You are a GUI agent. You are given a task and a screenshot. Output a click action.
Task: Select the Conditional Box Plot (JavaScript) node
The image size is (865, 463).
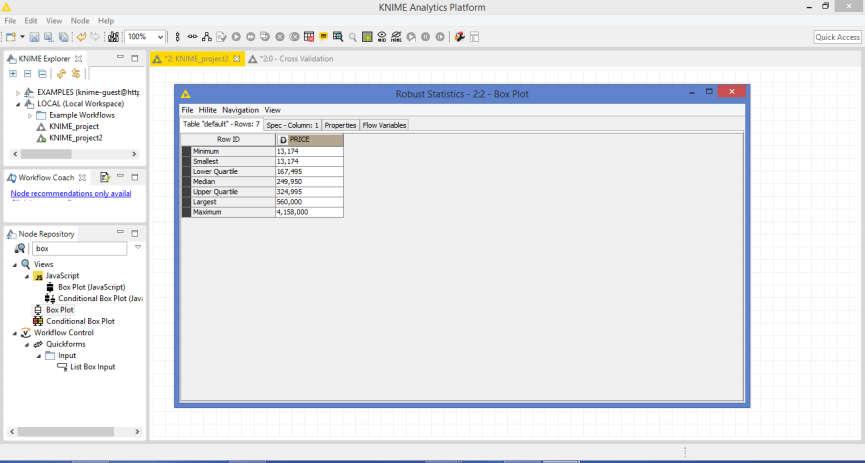[100, 299]
